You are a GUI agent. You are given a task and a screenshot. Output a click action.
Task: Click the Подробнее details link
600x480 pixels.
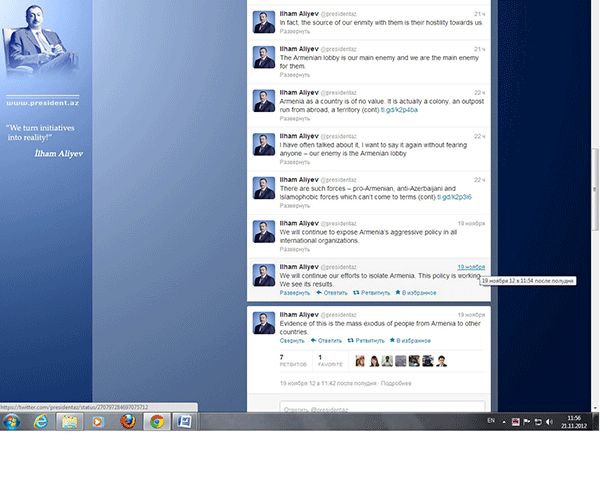coord(396,383)
